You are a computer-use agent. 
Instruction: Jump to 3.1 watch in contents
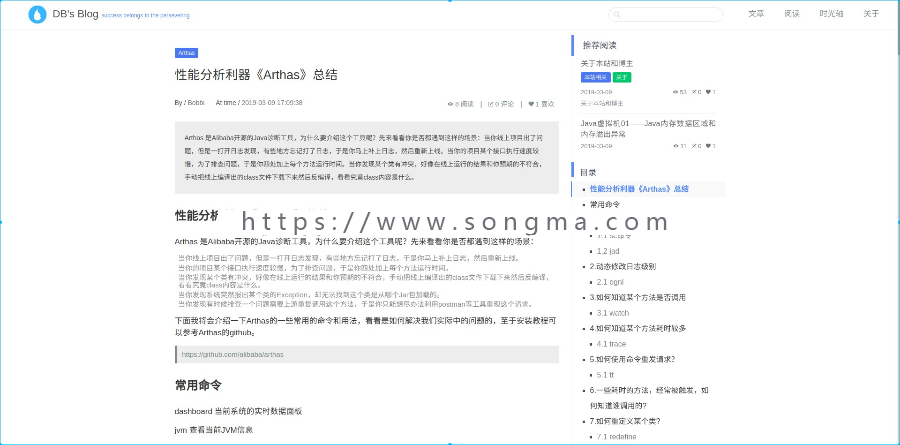pyautogui.click(x=613, y=313)
